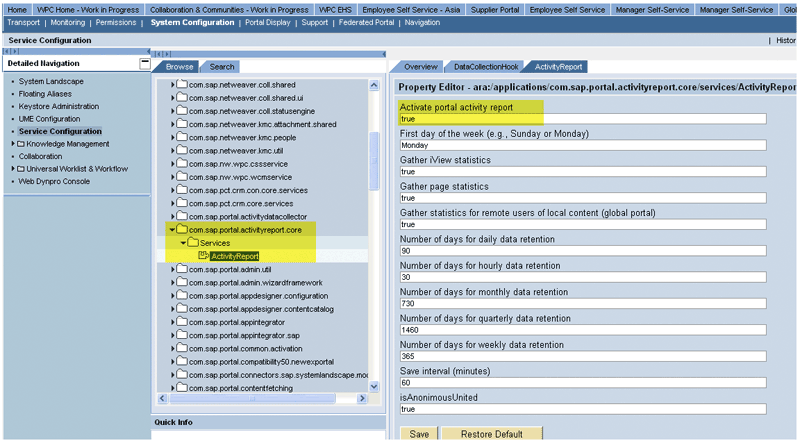Viewport: 800px width, 443px height.
Task: Click quarterly data retention field
Action: coord(583,330)
